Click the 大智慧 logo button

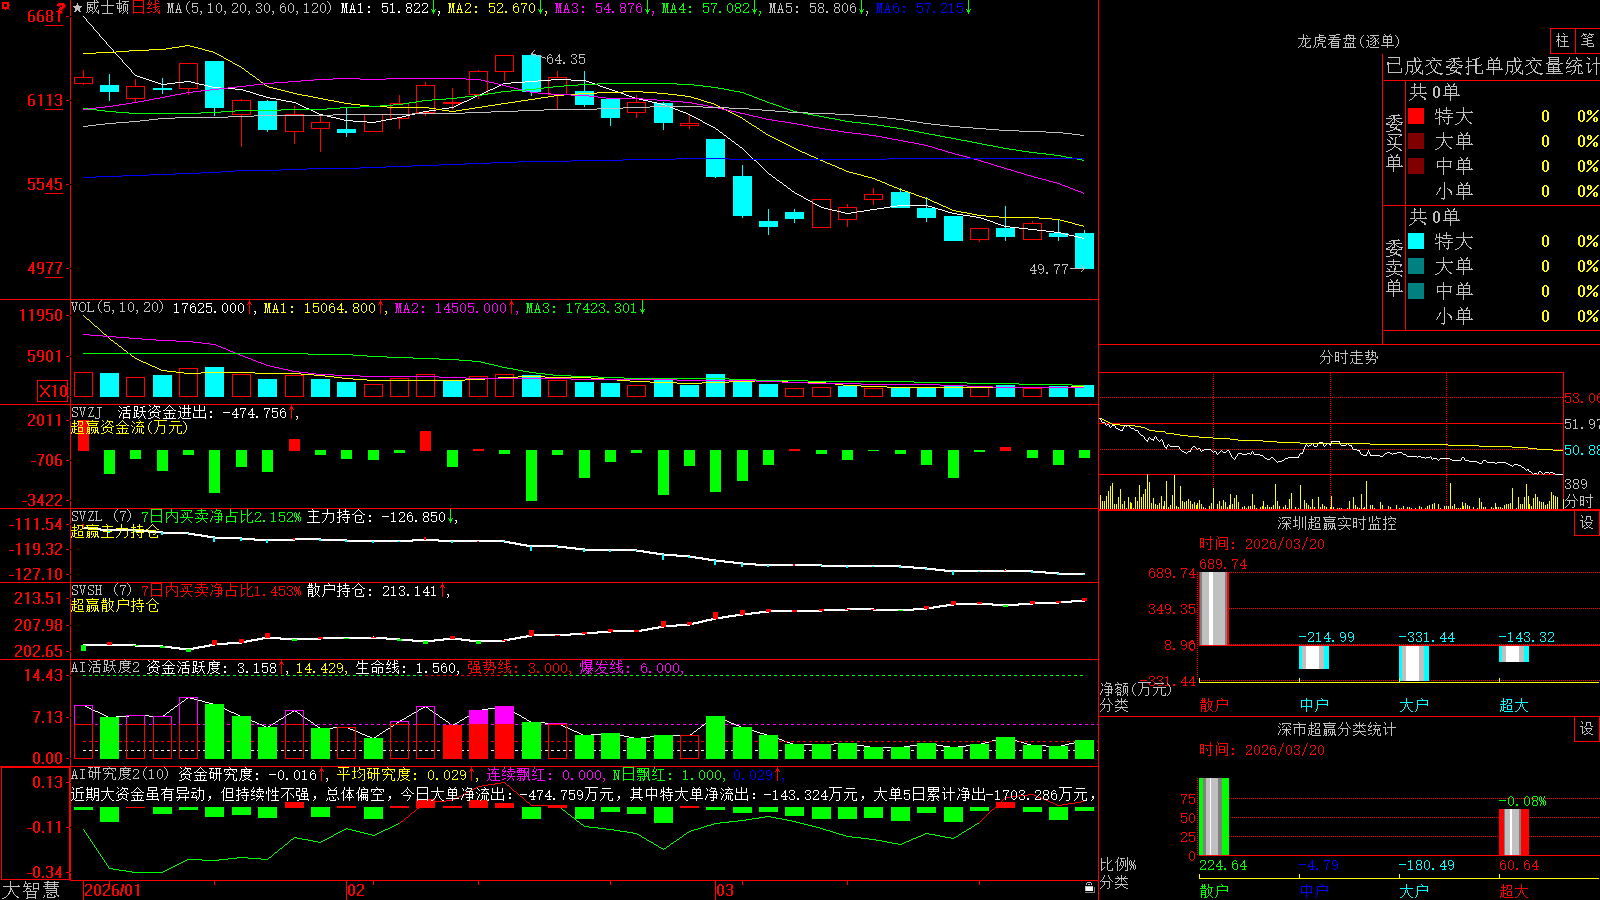pos(31,890)
